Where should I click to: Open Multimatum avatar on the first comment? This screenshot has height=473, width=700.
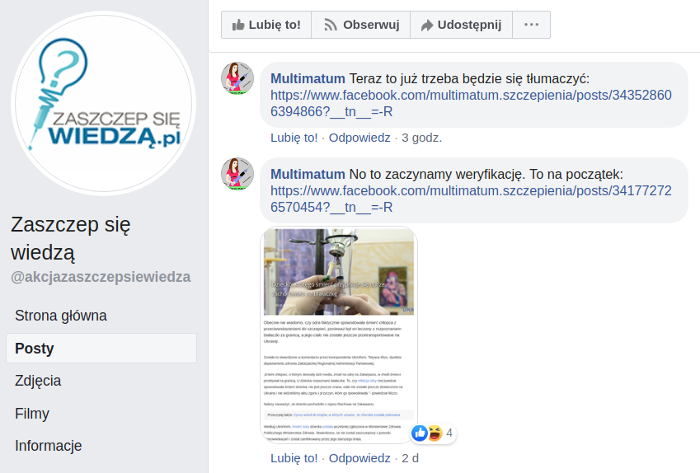[238, 79]
